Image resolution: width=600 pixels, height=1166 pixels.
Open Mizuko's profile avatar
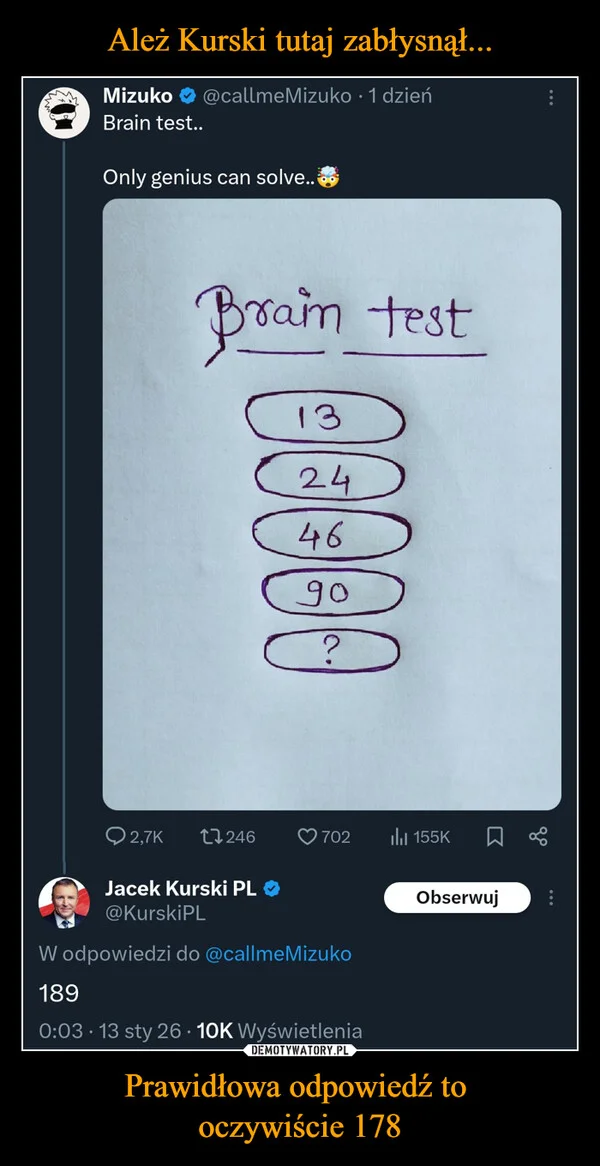pyautogui.click(x=58, y=113)
